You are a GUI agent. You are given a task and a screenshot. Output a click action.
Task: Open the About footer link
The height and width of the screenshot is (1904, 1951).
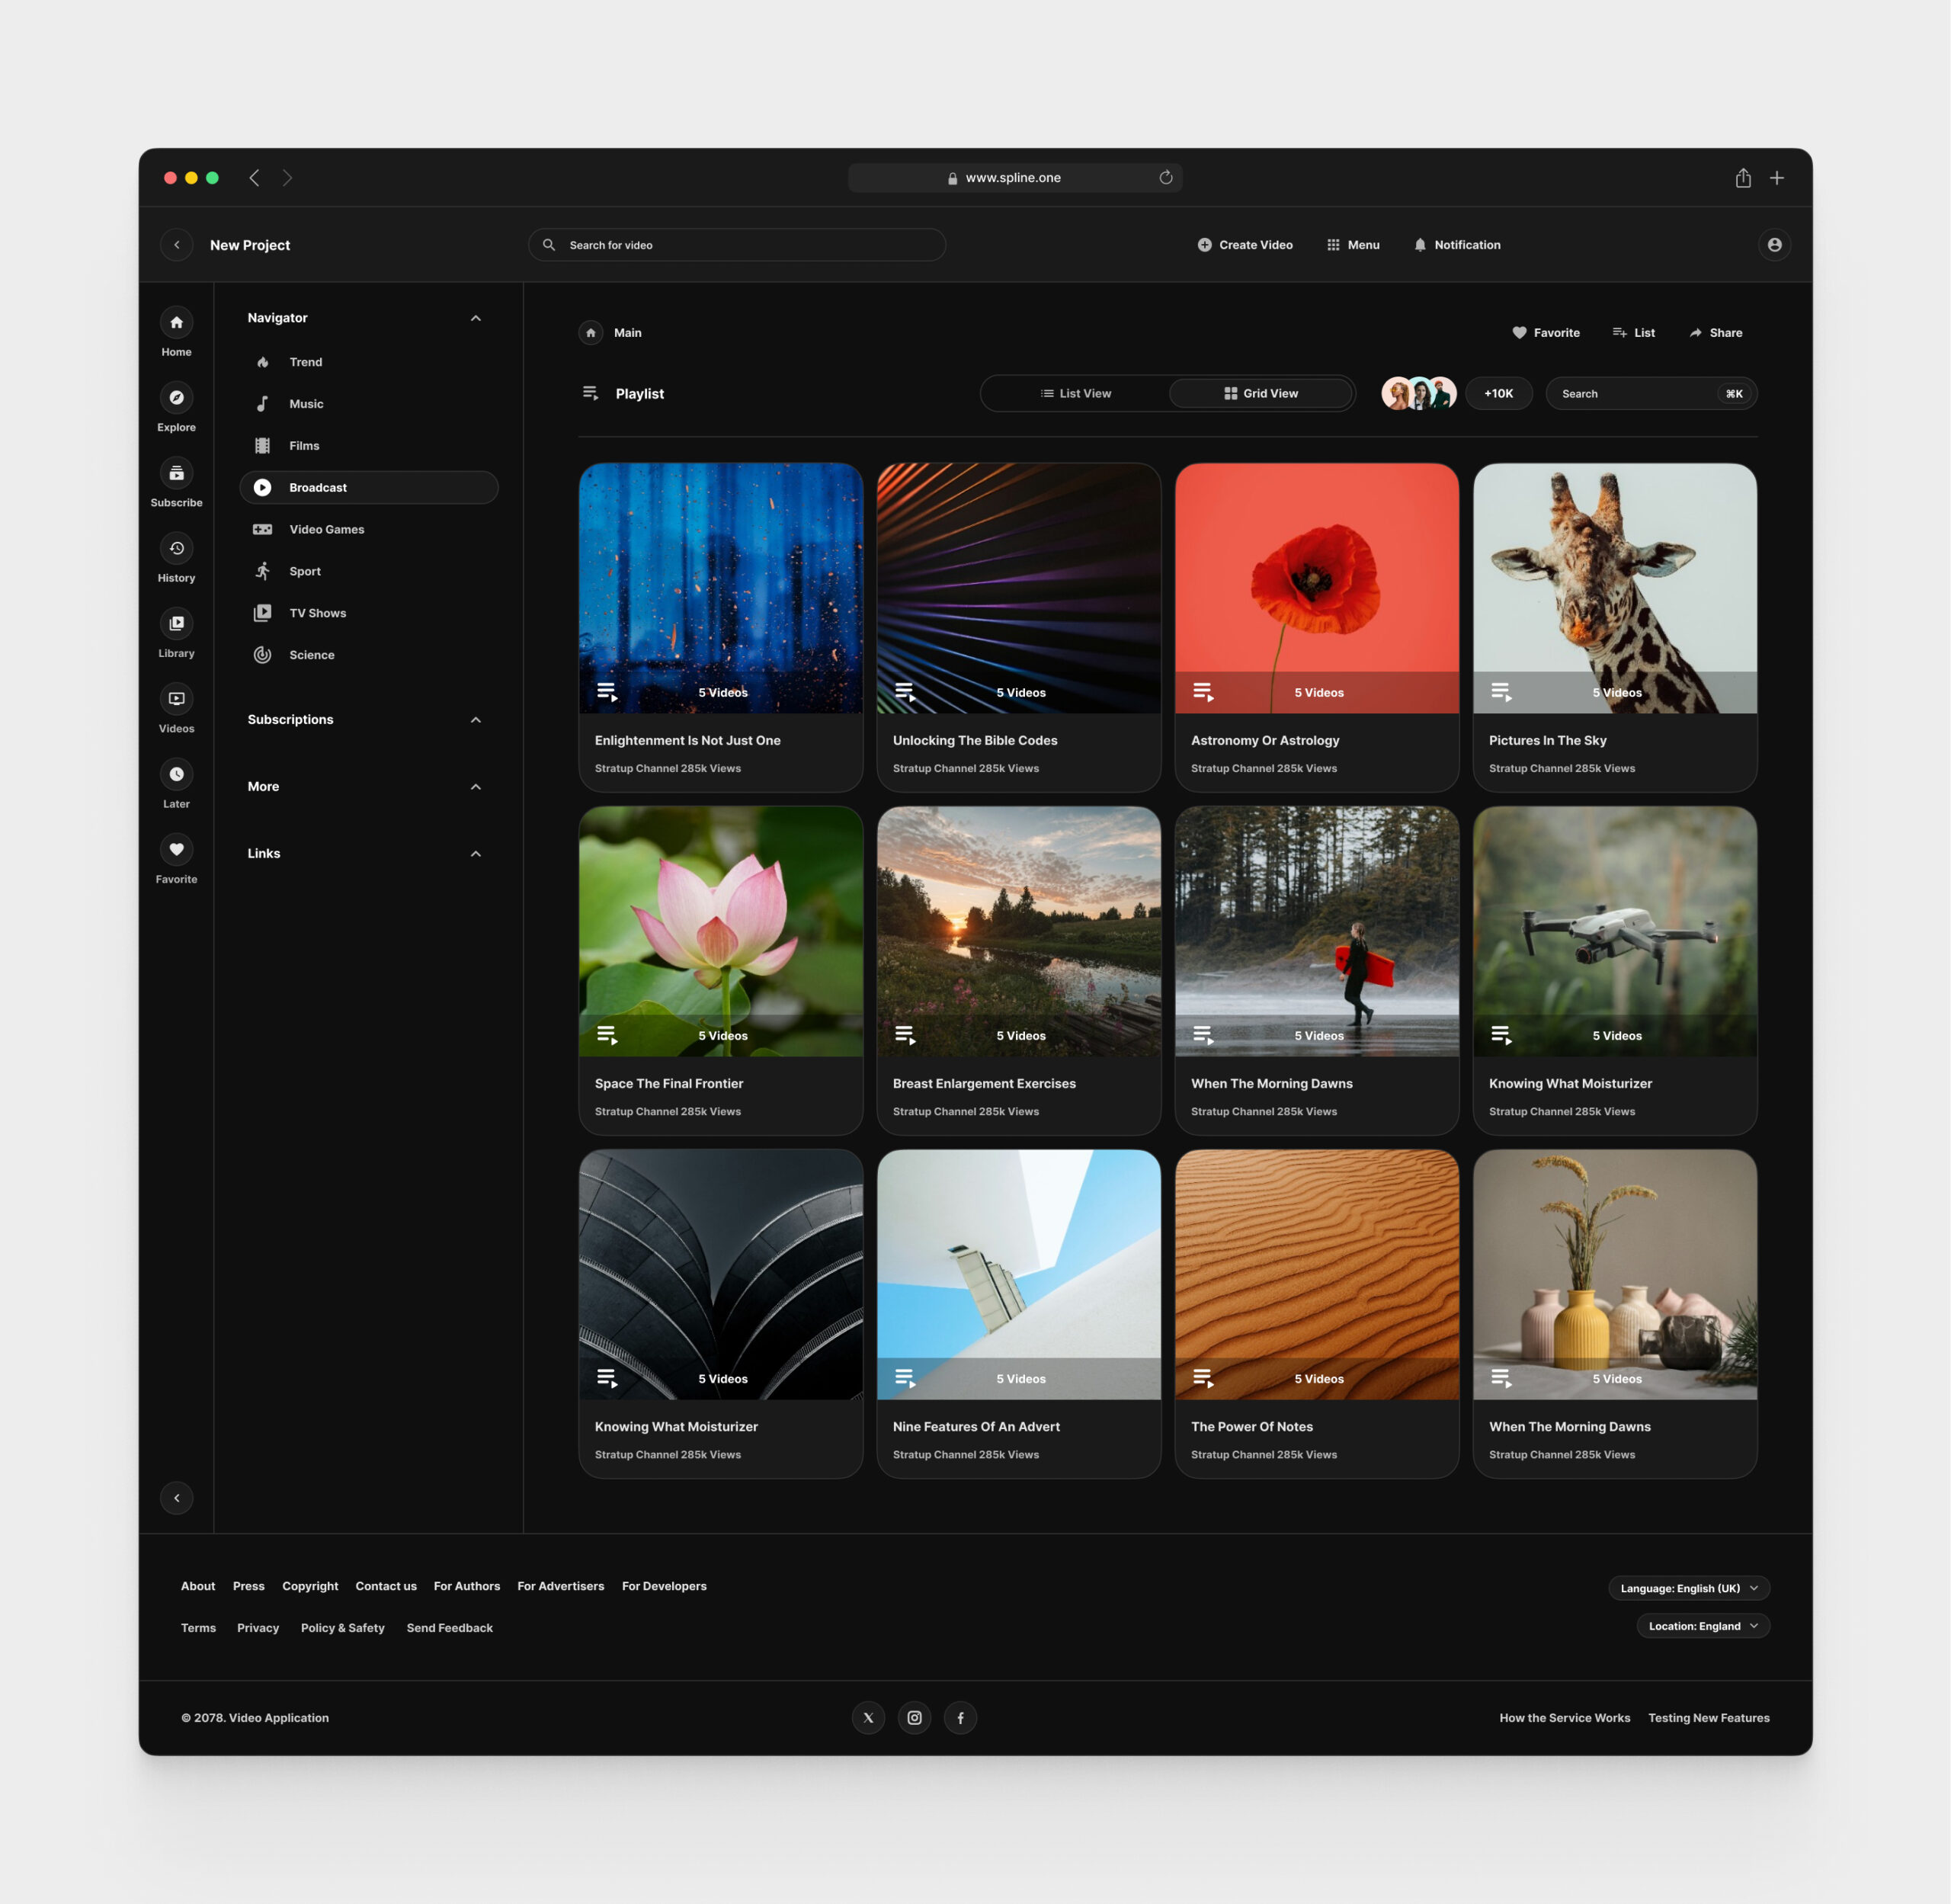tap(198, 1586)
